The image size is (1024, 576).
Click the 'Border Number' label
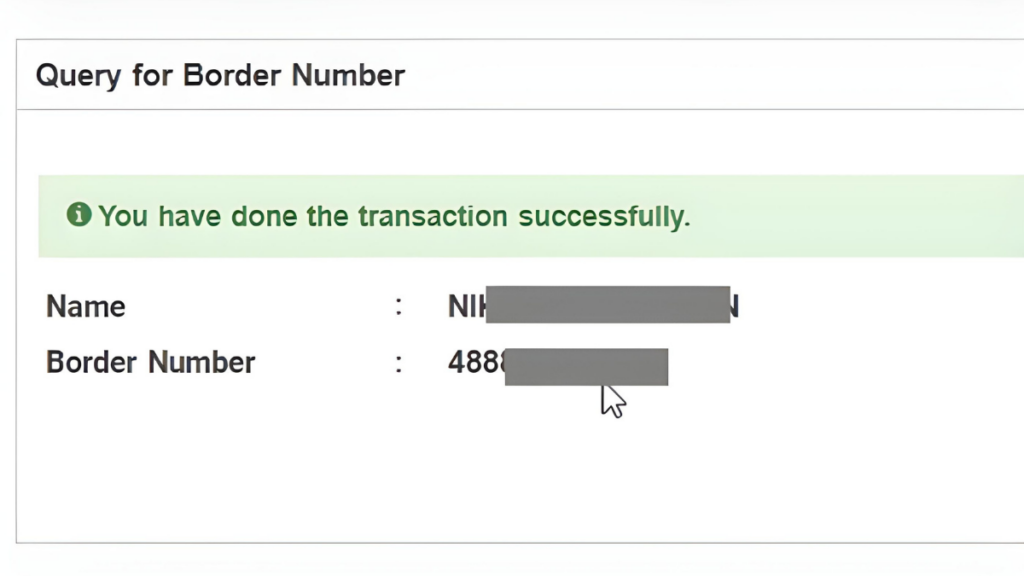pyautogui.click(x=150, y=362)
